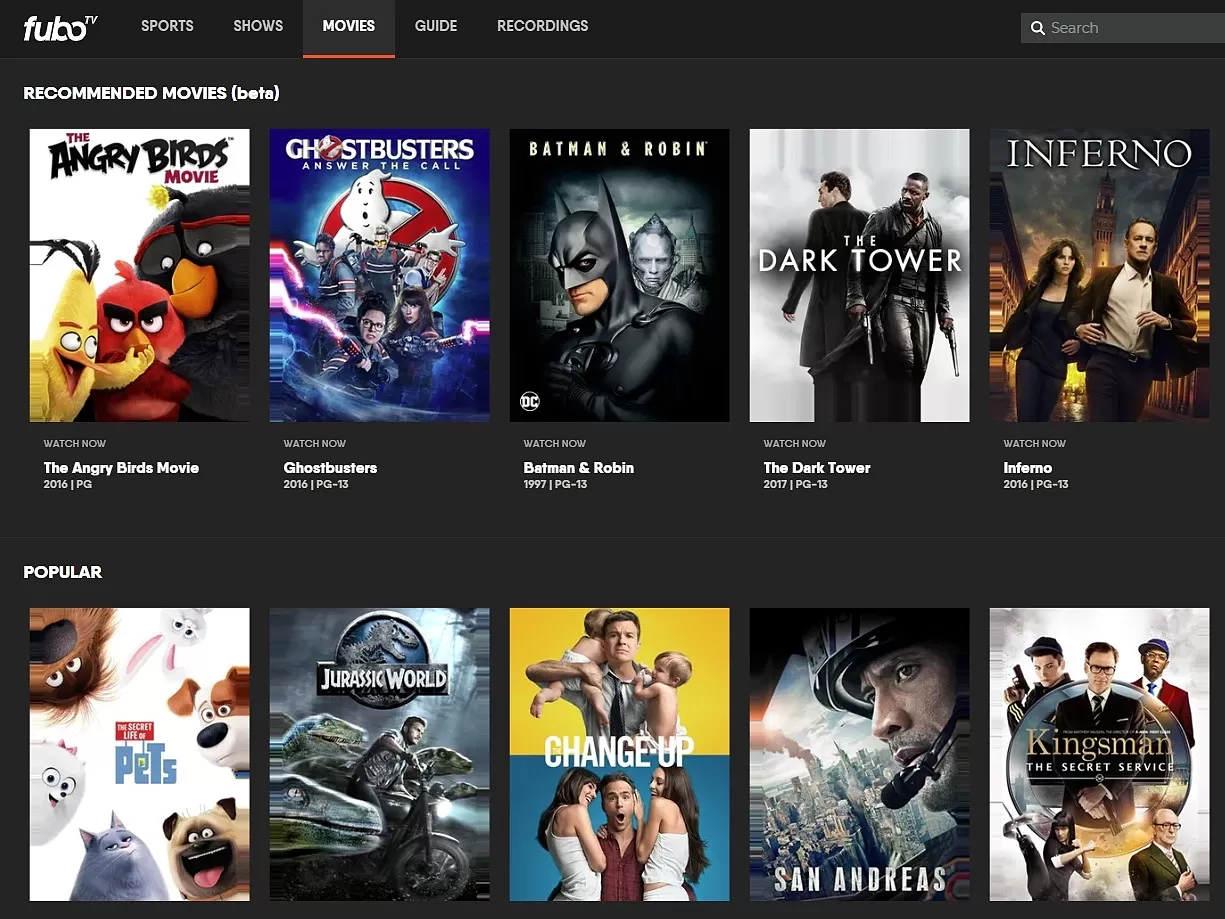Open the Inferno poster
Viewport: 1225px width, 919px height.
[x=1100, y=275]
